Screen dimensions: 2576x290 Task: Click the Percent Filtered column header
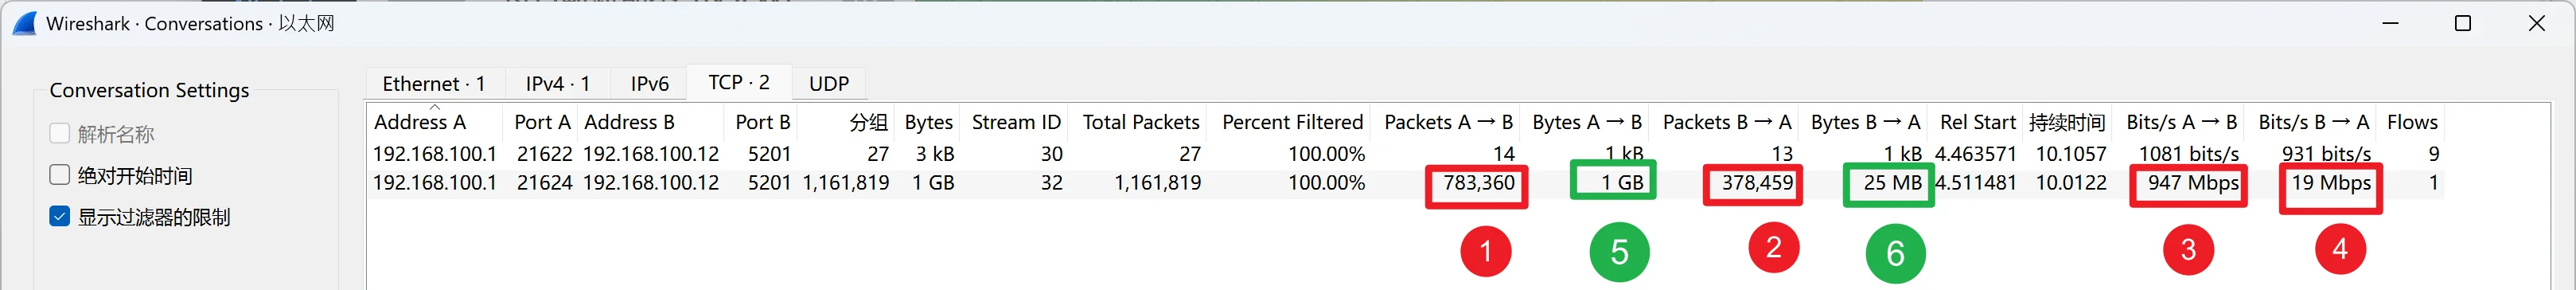coord(1291,122)
